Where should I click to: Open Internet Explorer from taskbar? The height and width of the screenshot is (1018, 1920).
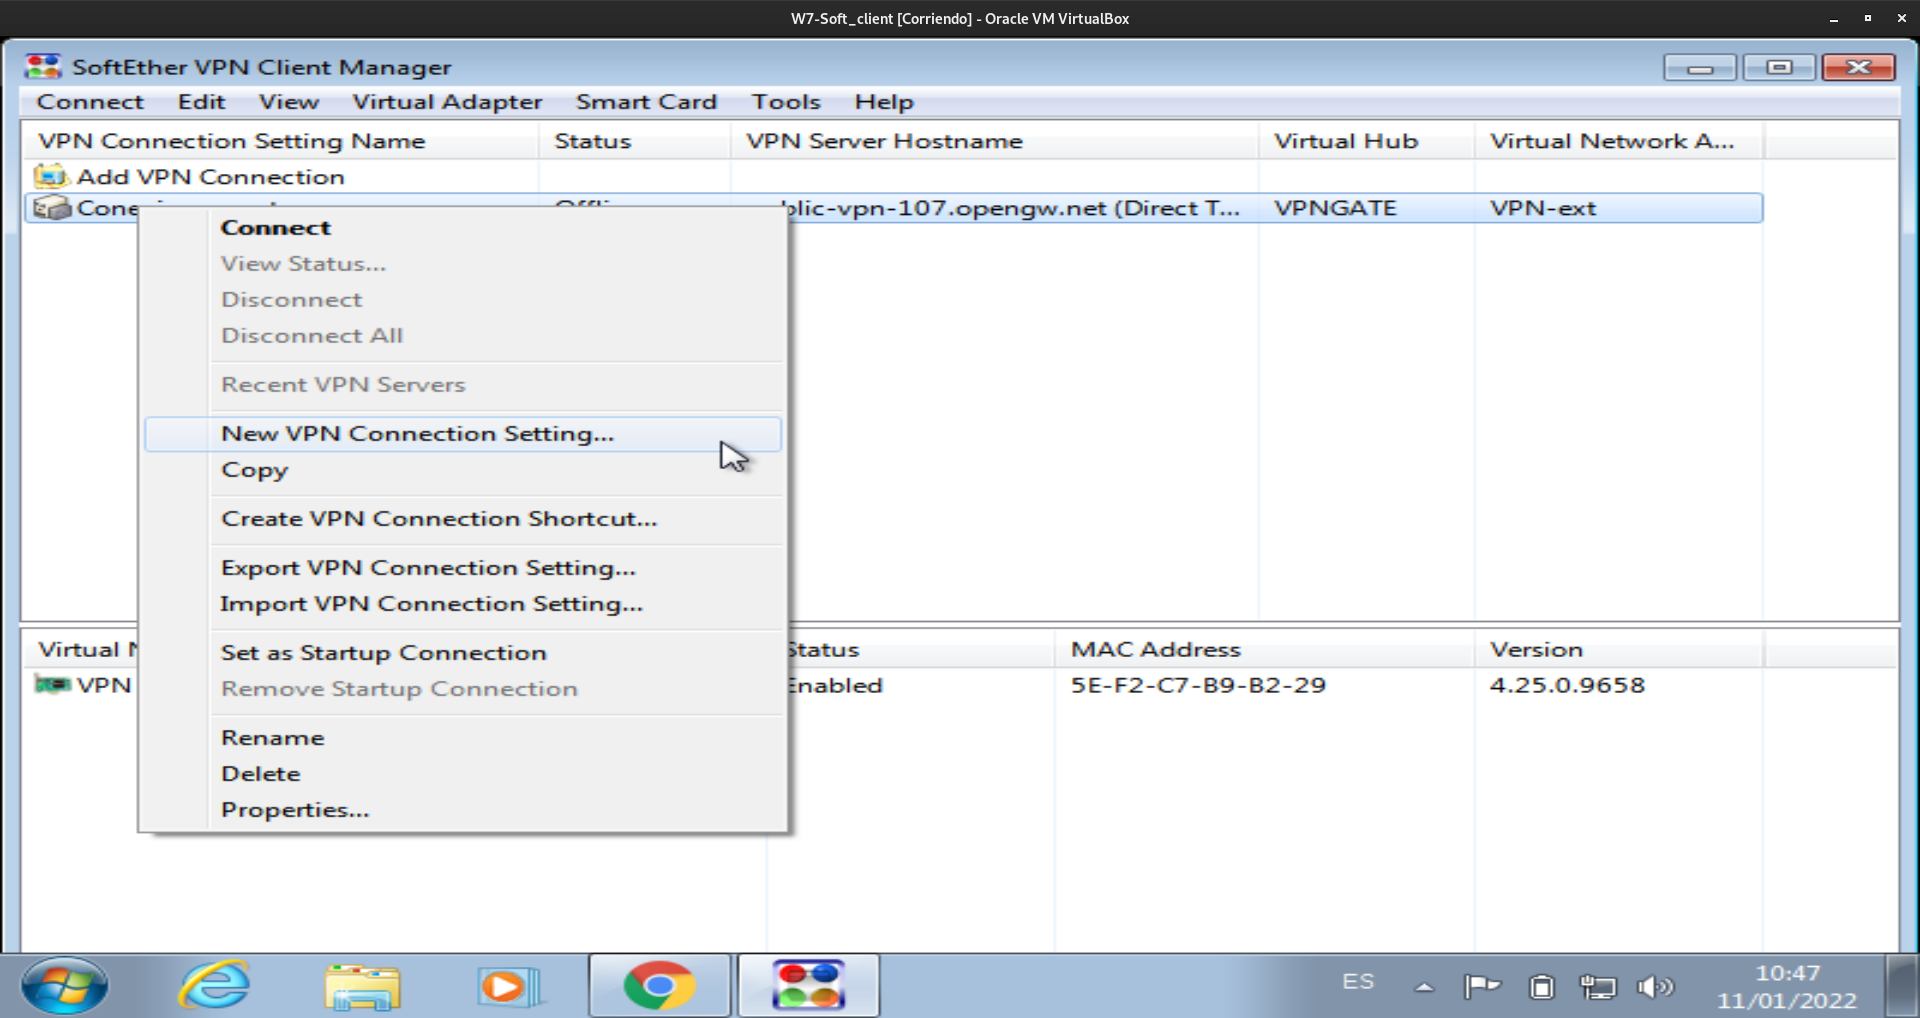214,986
